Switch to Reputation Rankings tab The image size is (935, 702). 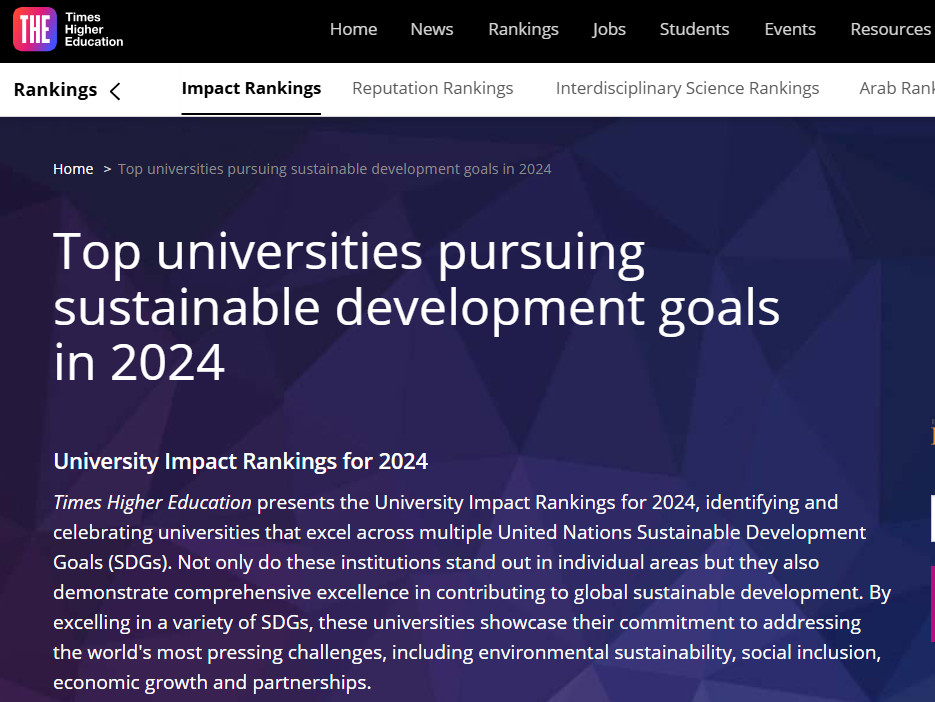point(432,88)
